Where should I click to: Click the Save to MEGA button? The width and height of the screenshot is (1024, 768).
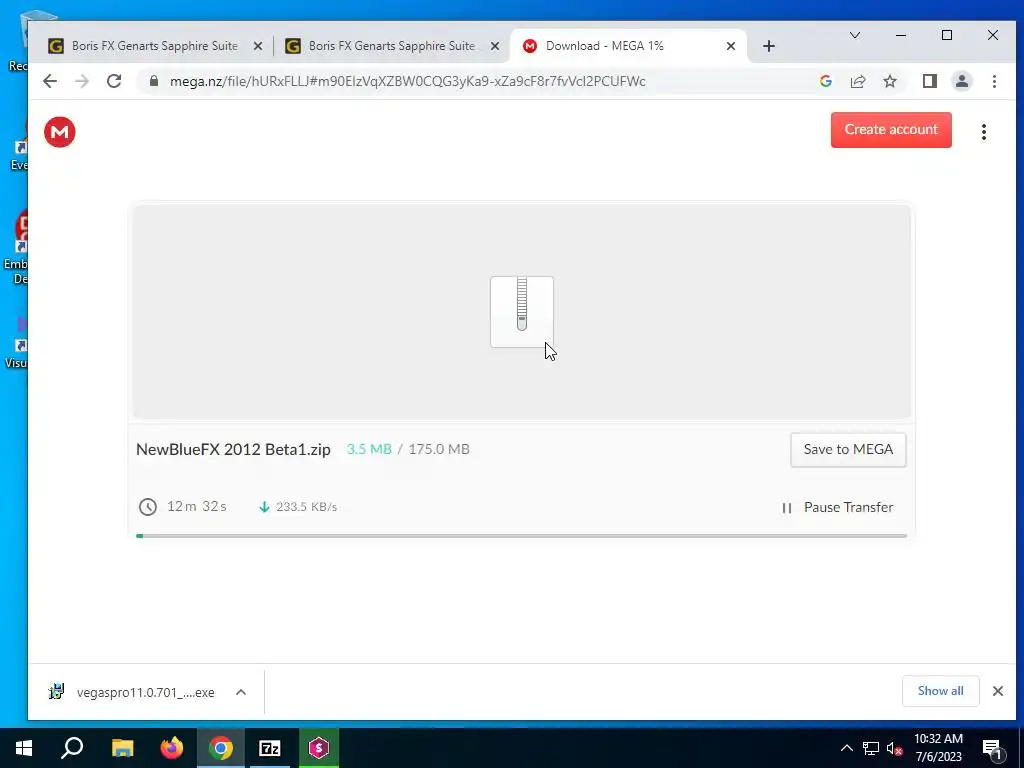848,449
